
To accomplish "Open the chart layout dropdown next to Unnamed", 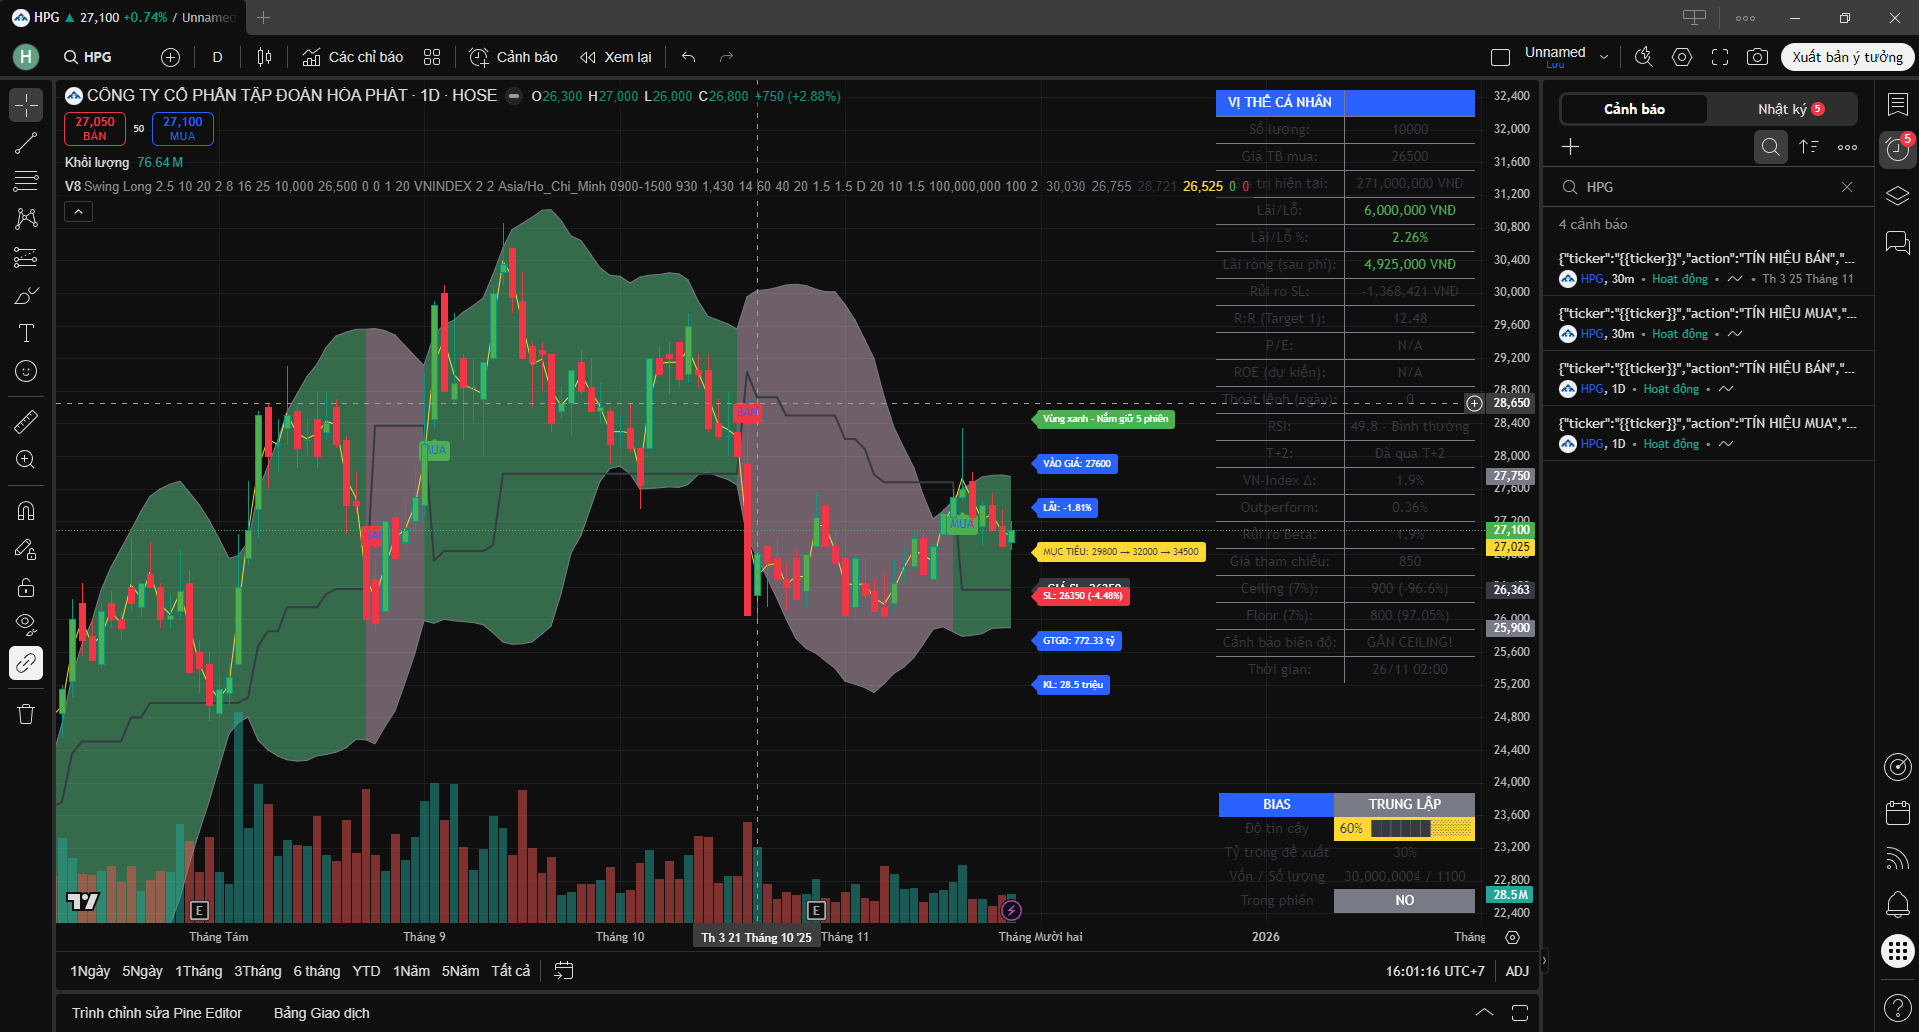I will pos(1606,55).
